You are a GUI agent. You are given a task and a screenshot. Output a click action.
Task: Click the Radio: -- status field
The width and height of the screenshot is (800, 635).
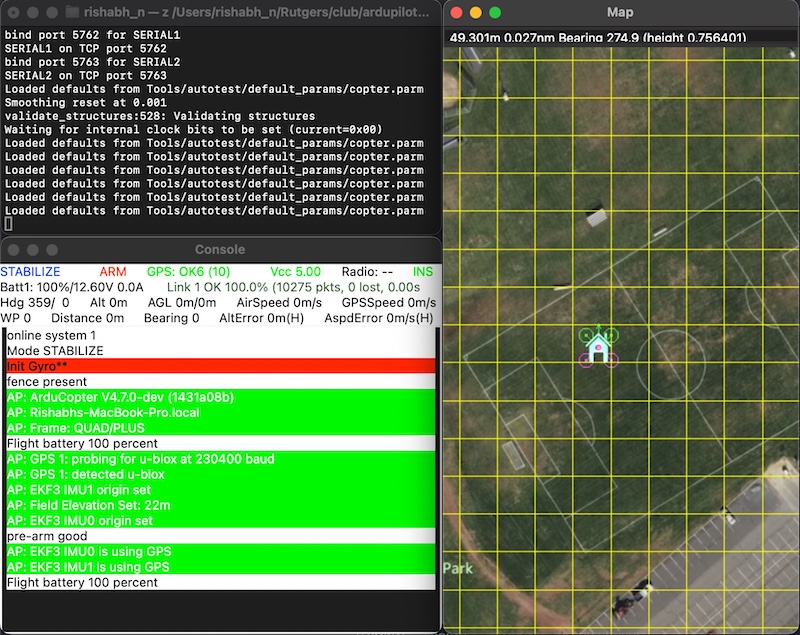tap(366, 272)
